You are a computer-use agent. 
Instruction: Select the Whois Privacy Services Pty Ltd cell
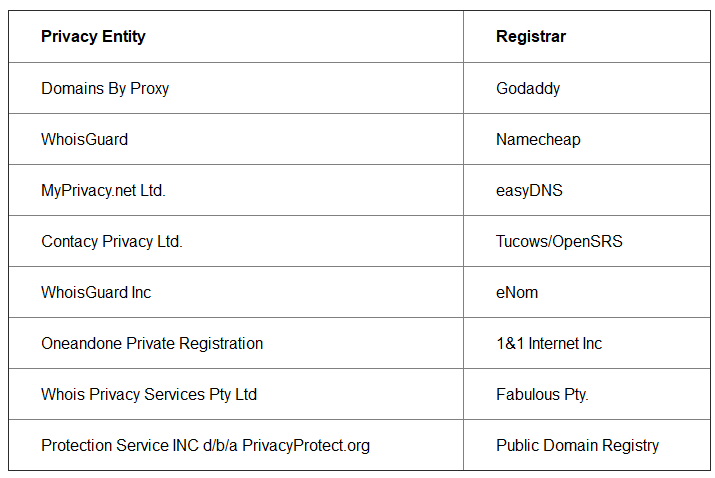[x=149, y=395]
